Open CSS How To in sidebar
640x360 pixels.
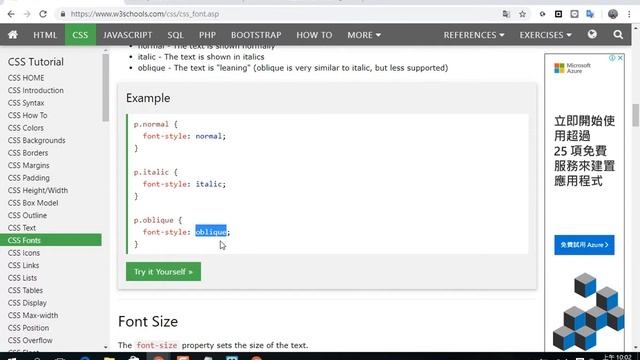click(27, 115)
